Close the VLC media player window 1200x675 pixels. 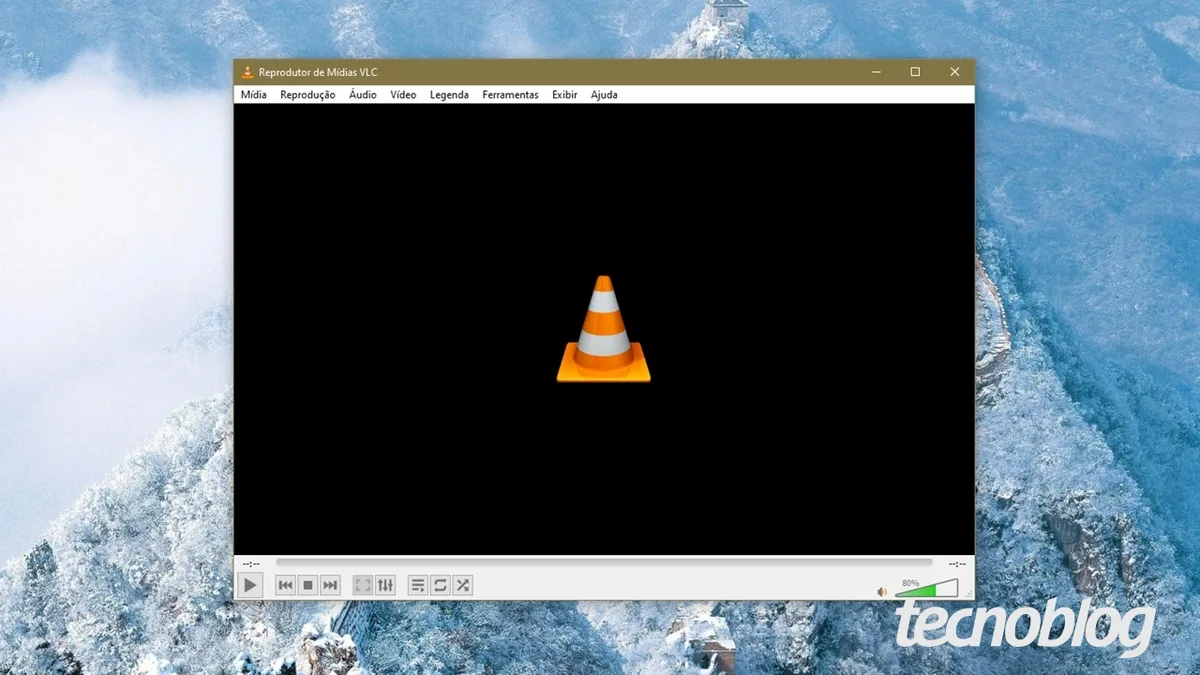(954, 72)
